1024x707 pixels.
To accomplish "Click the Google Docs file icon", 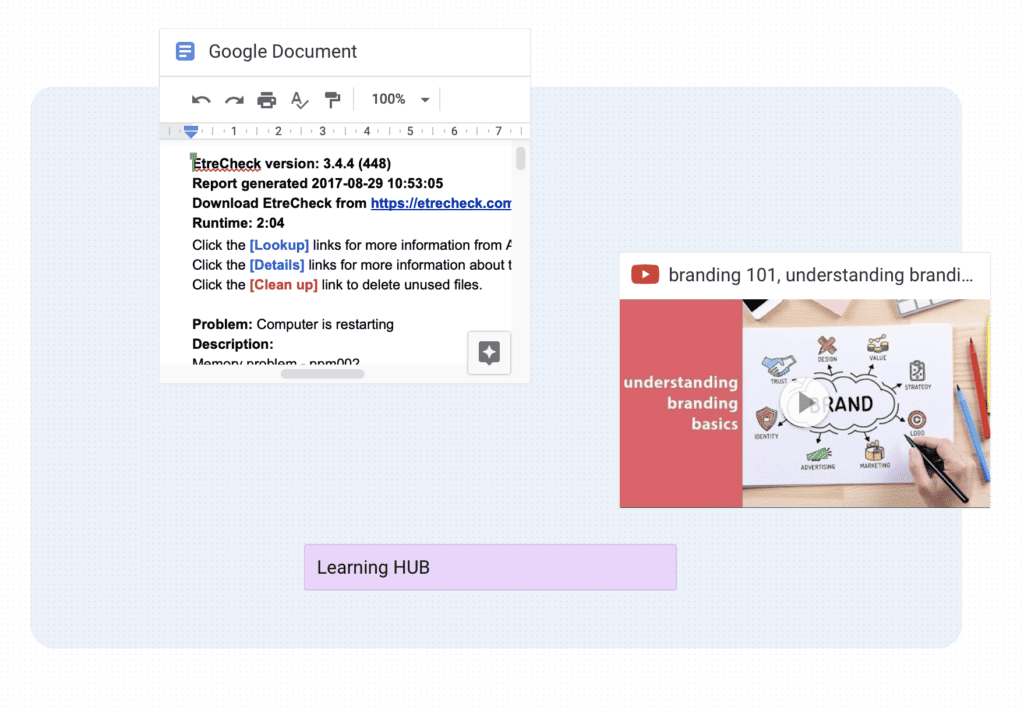I will coord(185,52).
